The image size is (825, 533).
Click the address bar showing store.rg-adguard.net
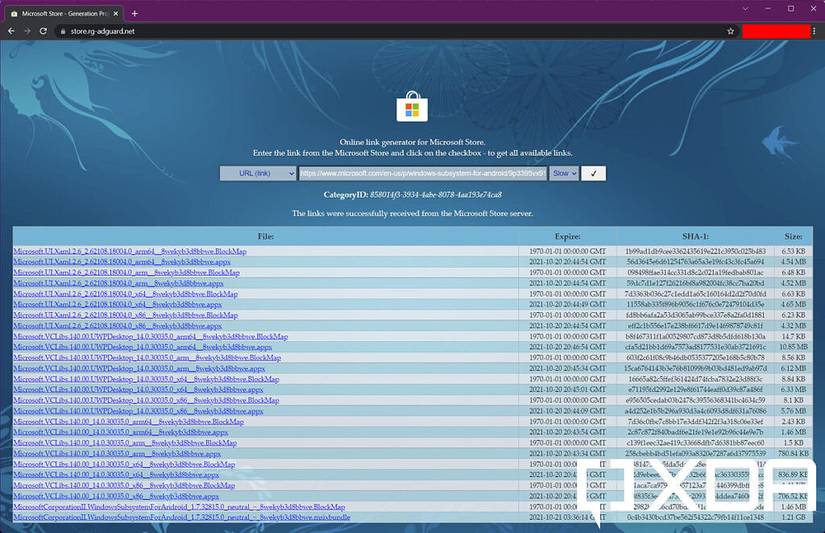pyautogui.click(x=395, y=31)
